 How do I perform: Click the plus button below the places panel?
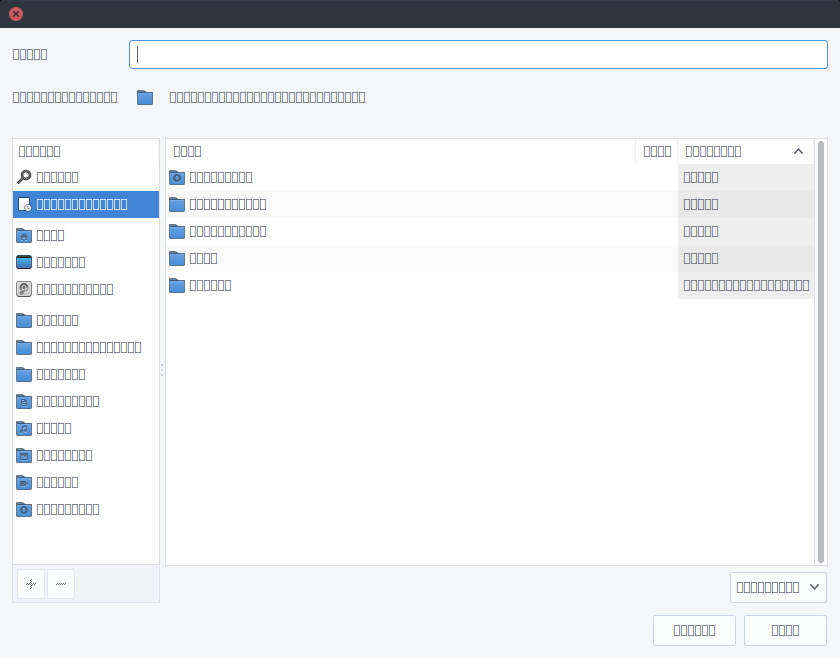[30, 584]
